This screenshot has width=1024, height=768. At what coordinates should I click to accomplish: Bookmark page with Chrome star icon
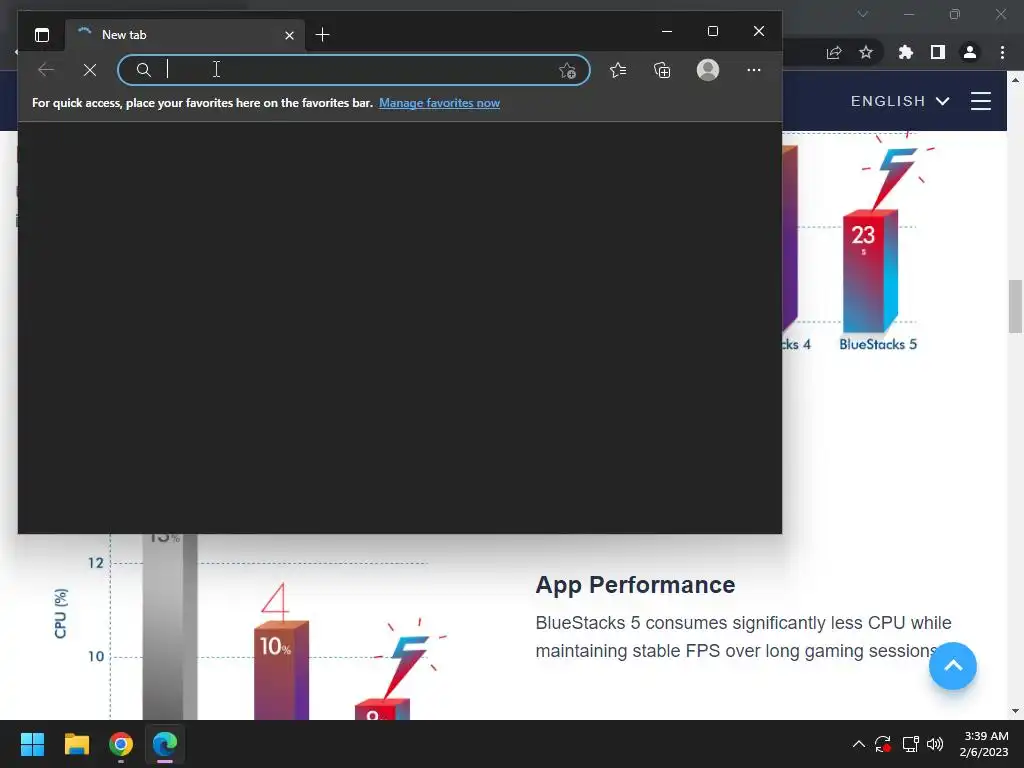pos(866,52)
